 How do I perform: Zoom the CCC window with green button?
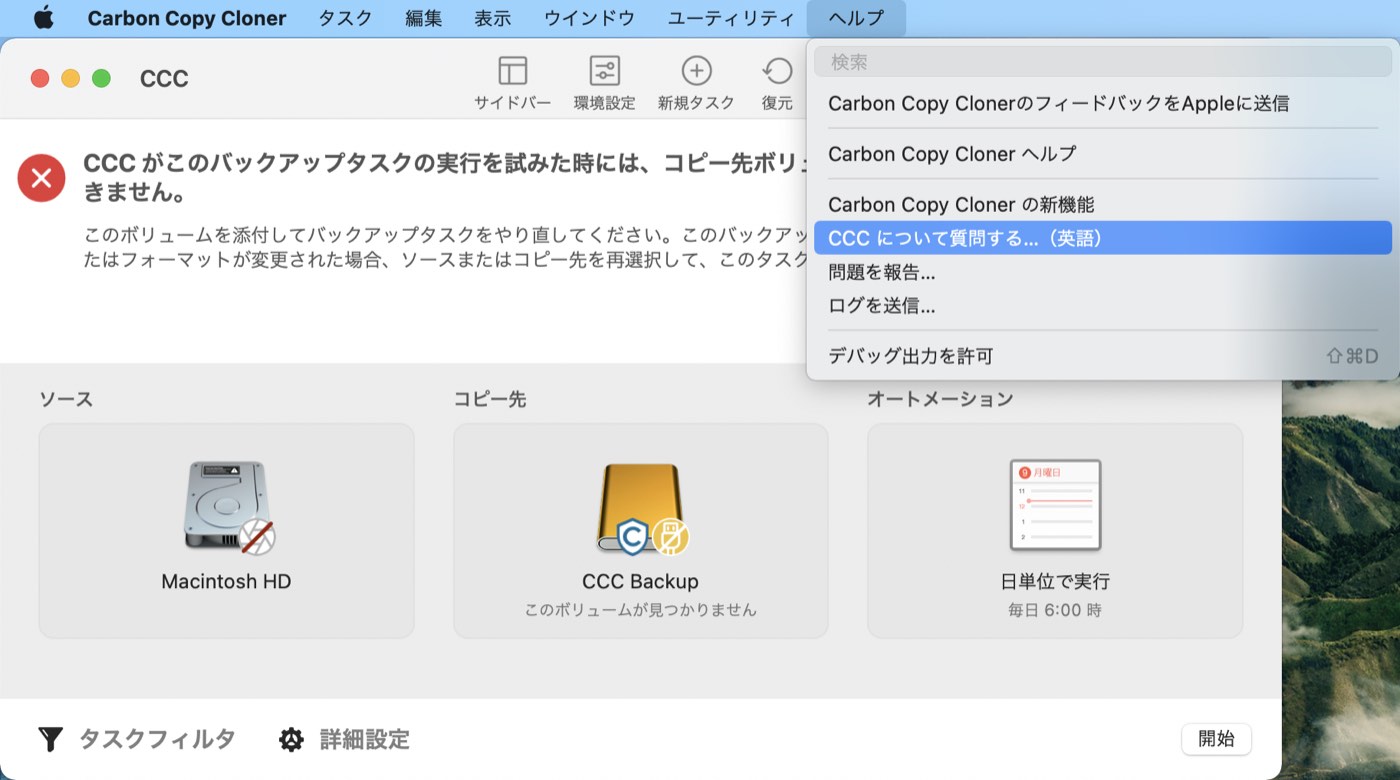pyautogui.click(x=101, y=79)
